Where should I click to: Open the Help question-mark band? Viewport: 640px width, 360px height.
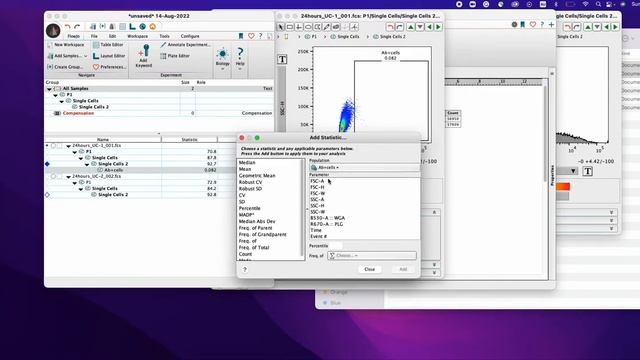pos(240,53)
